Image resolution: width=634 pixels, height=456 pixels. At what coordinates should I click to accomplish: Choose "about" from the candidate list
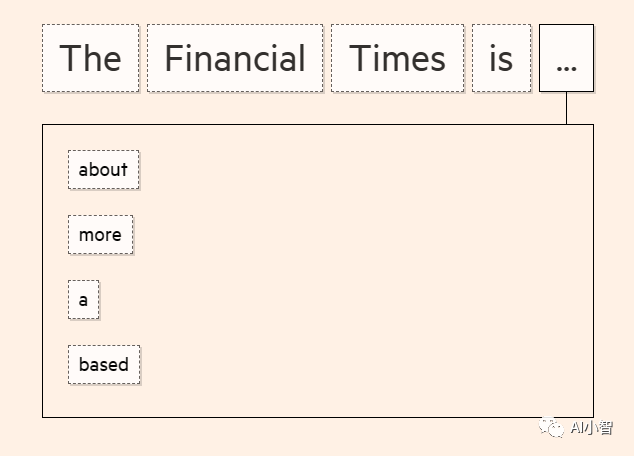click(x=103, y=169)
